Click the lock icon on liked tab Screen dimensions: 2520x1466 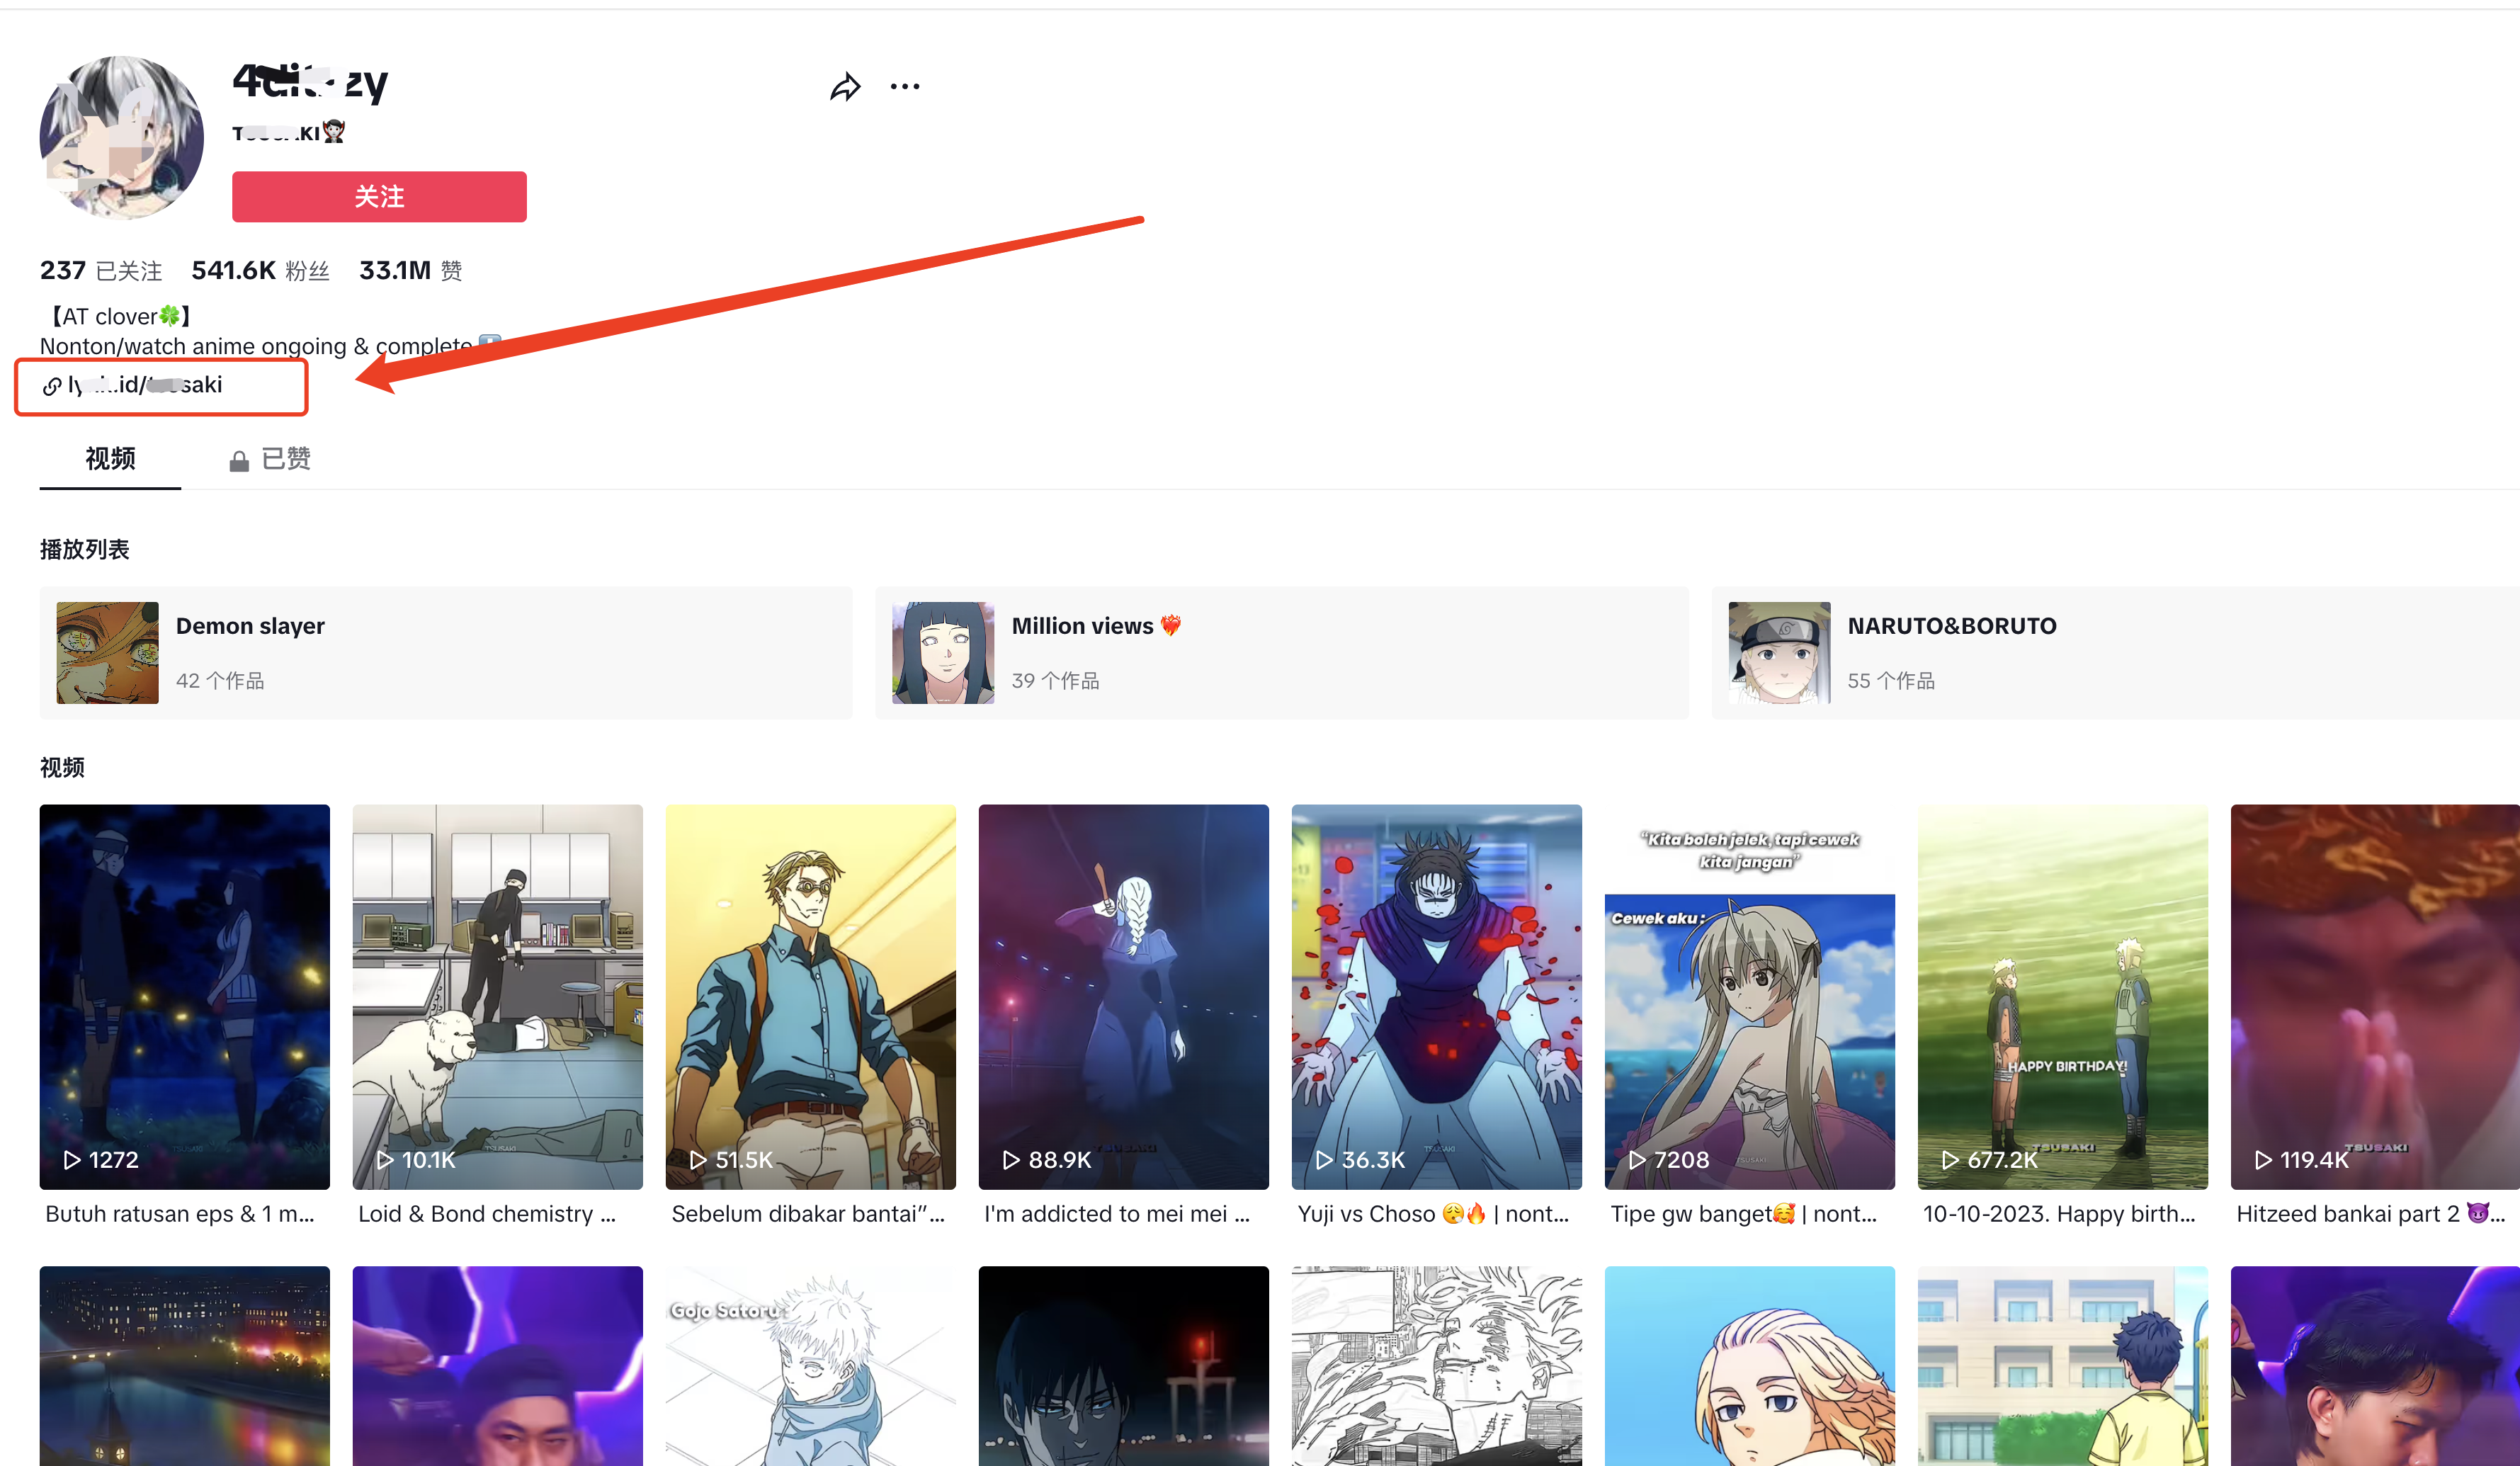238,461
